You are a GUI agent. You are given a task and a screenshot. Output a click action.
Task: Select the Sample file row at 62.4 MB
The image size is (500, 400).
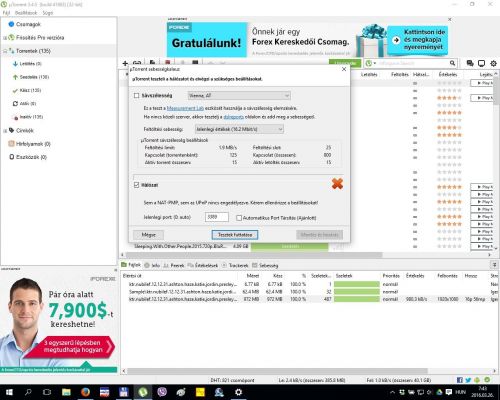point(308,292)
